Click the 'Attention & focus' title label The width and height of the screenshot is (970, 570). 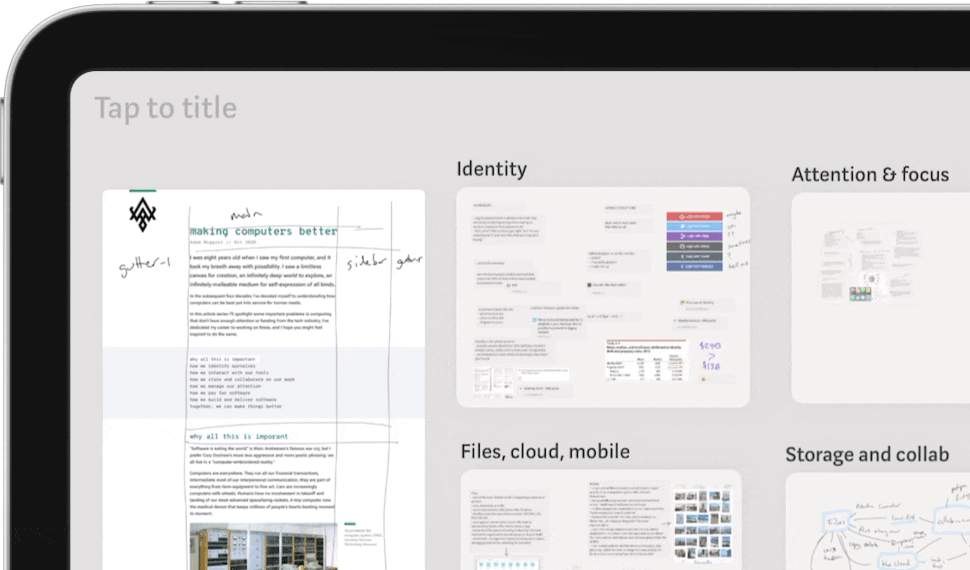(869, 174)
